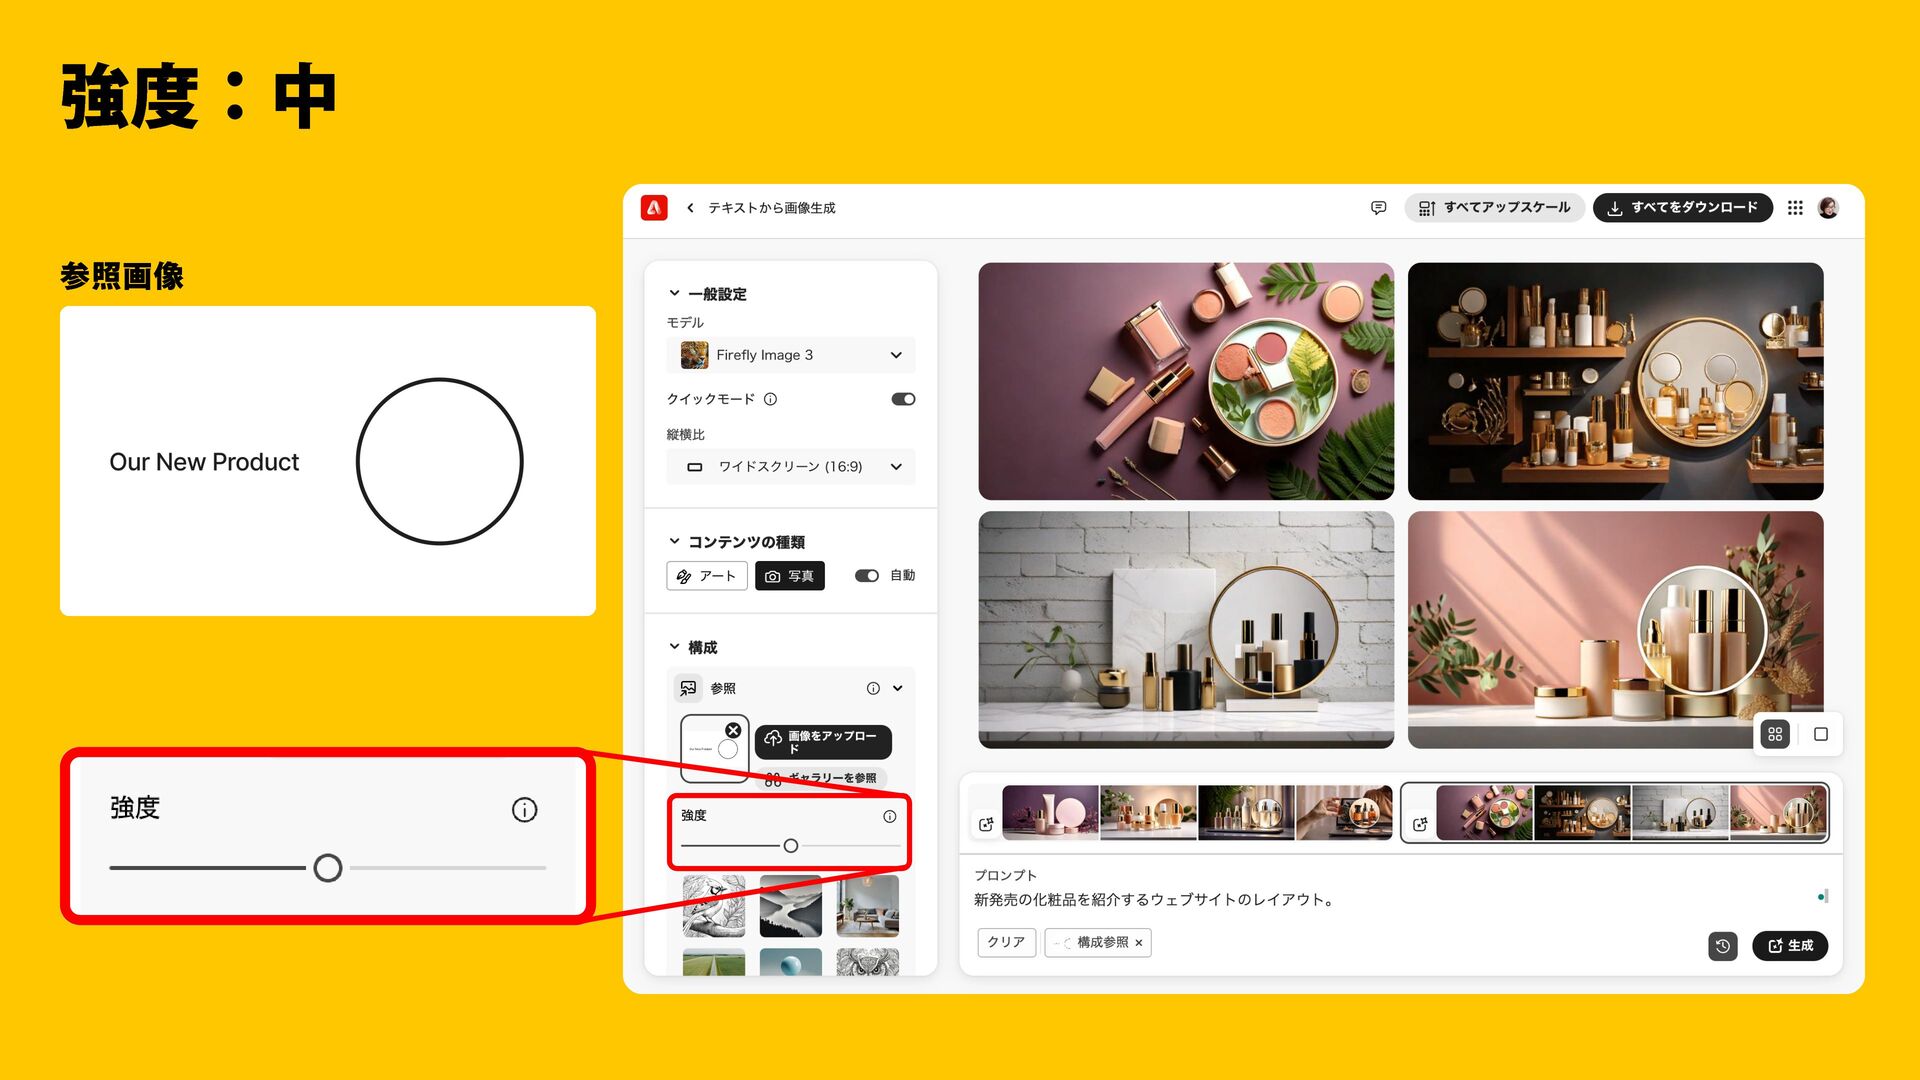Switch to grid view of results
1920x1080 pixels.
pyautogui.click(x=1775, y=734)
